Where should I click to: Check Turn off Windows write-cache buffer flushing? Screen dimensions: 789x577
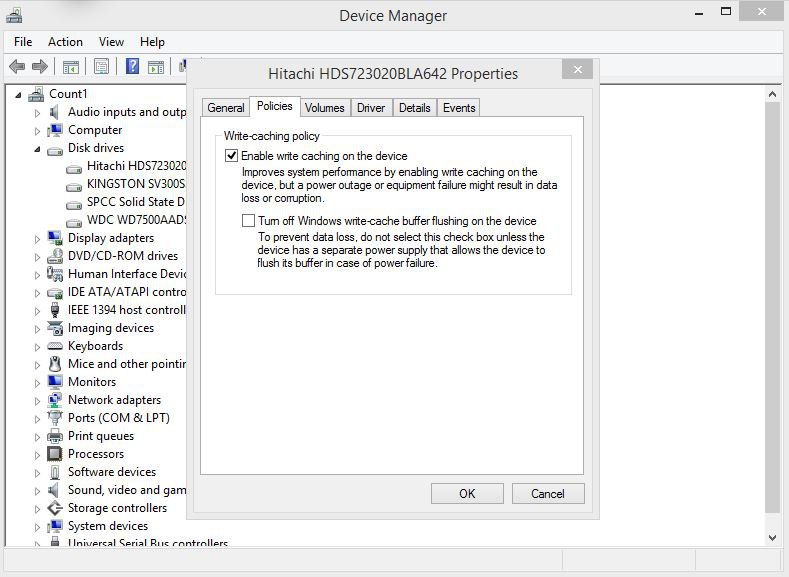[x=248, y=221]
